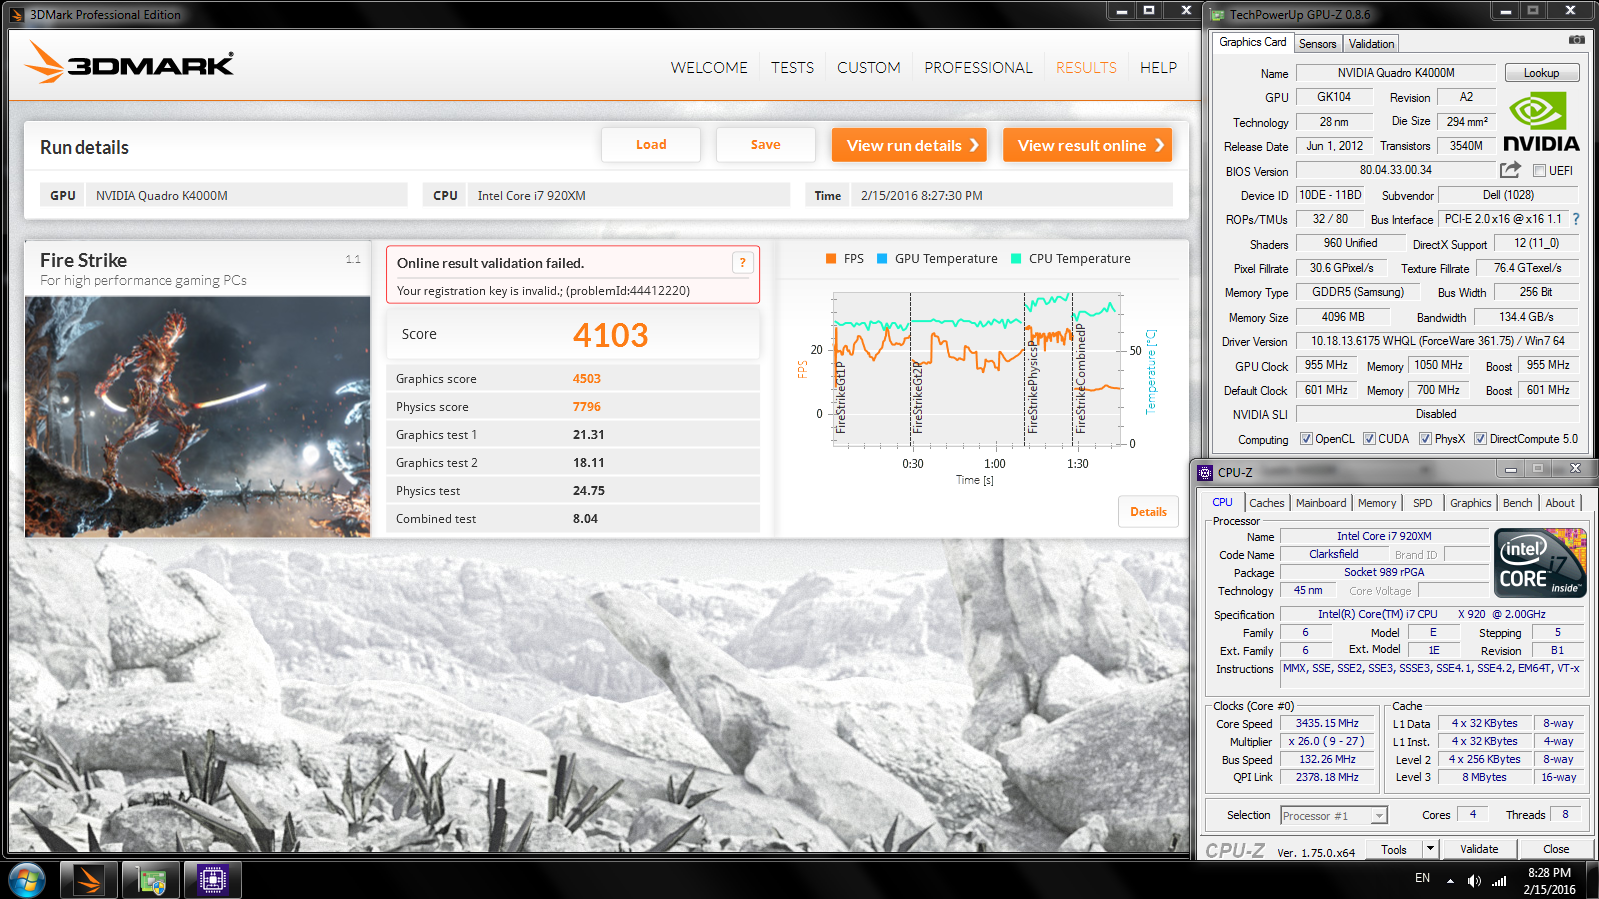Screen dimensions: 1599x899
Task: Click View result online button
Action: pyautogui.click(x=1088, y=145)
